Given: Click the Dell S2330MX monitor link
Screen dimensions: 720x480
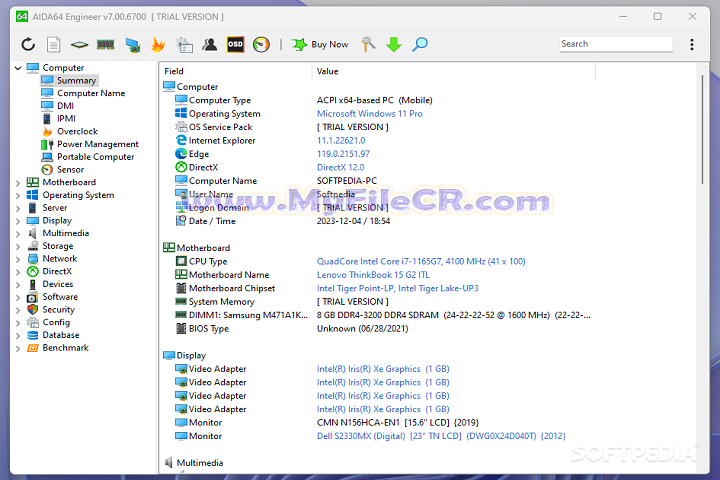Looking at the screenshot, I should click(x=441, y=436).
